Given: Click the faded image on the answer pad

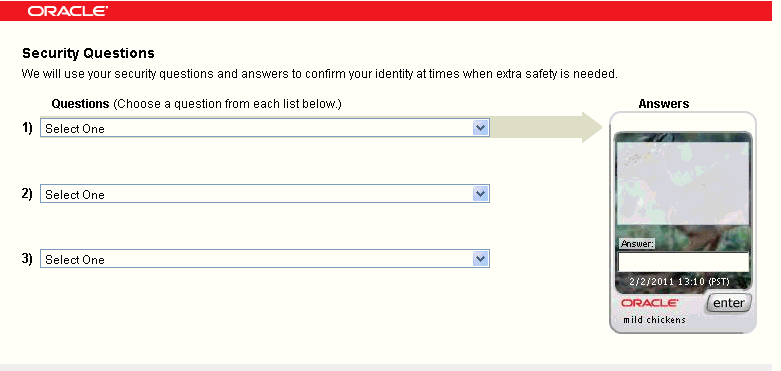Looking at the screenshot, I should tap(683, 183).
